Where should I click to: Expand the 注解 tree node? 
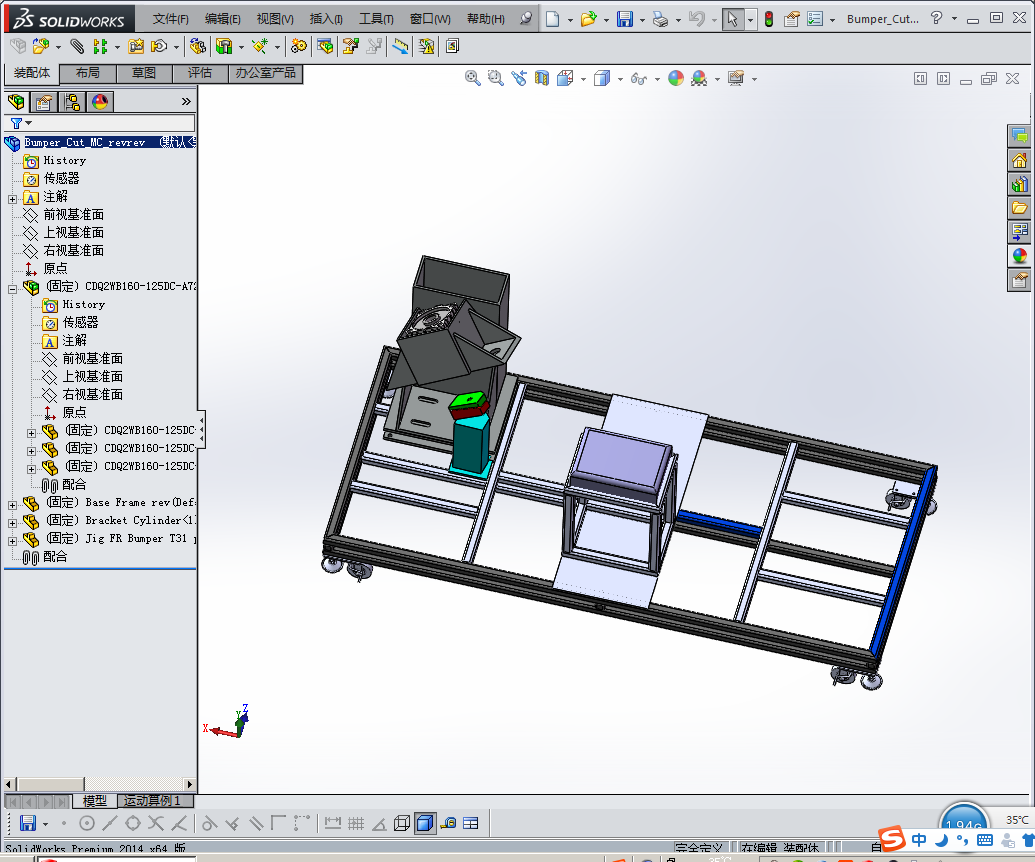[12, 199]
